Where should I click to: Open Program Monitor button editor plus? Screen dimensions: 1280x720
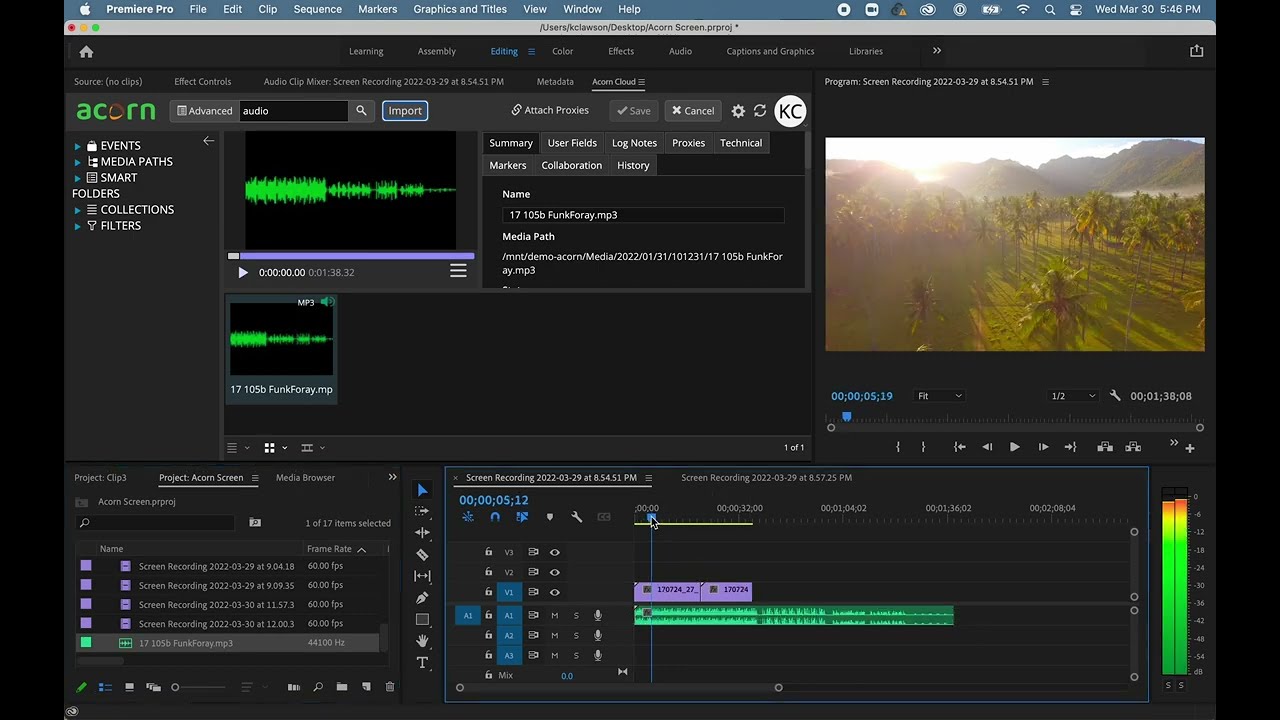1190,448
